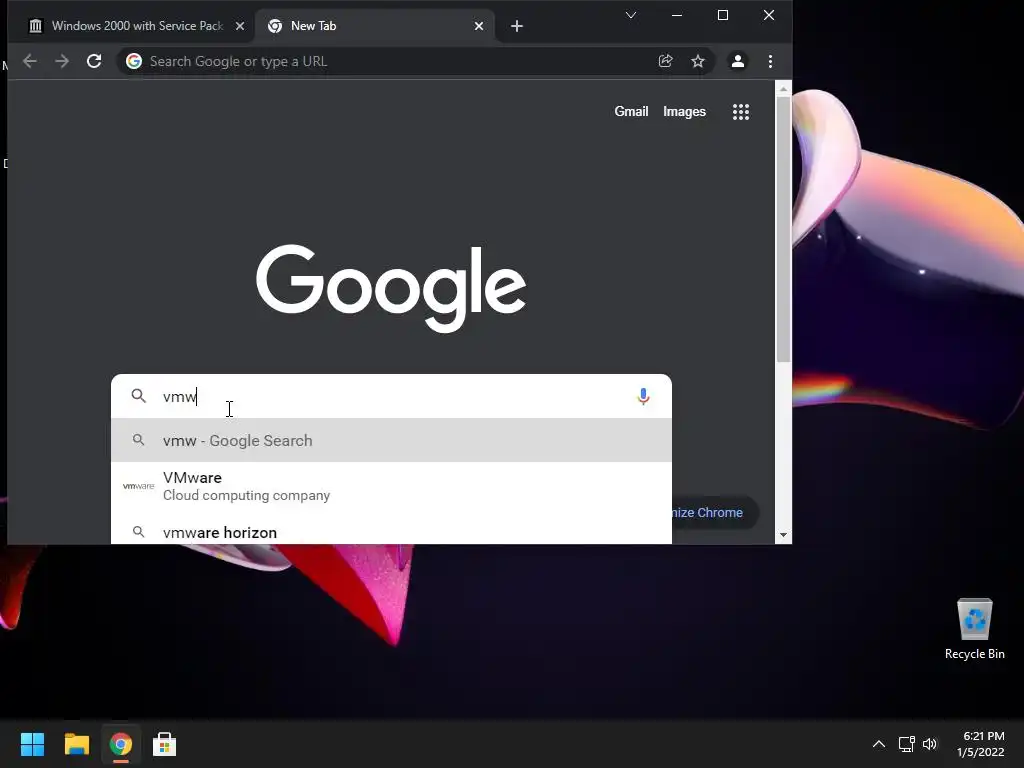Open the Windows Start menu
Image resolution: width=1024 pixels, height=768 pixels.
pos(33,744)
